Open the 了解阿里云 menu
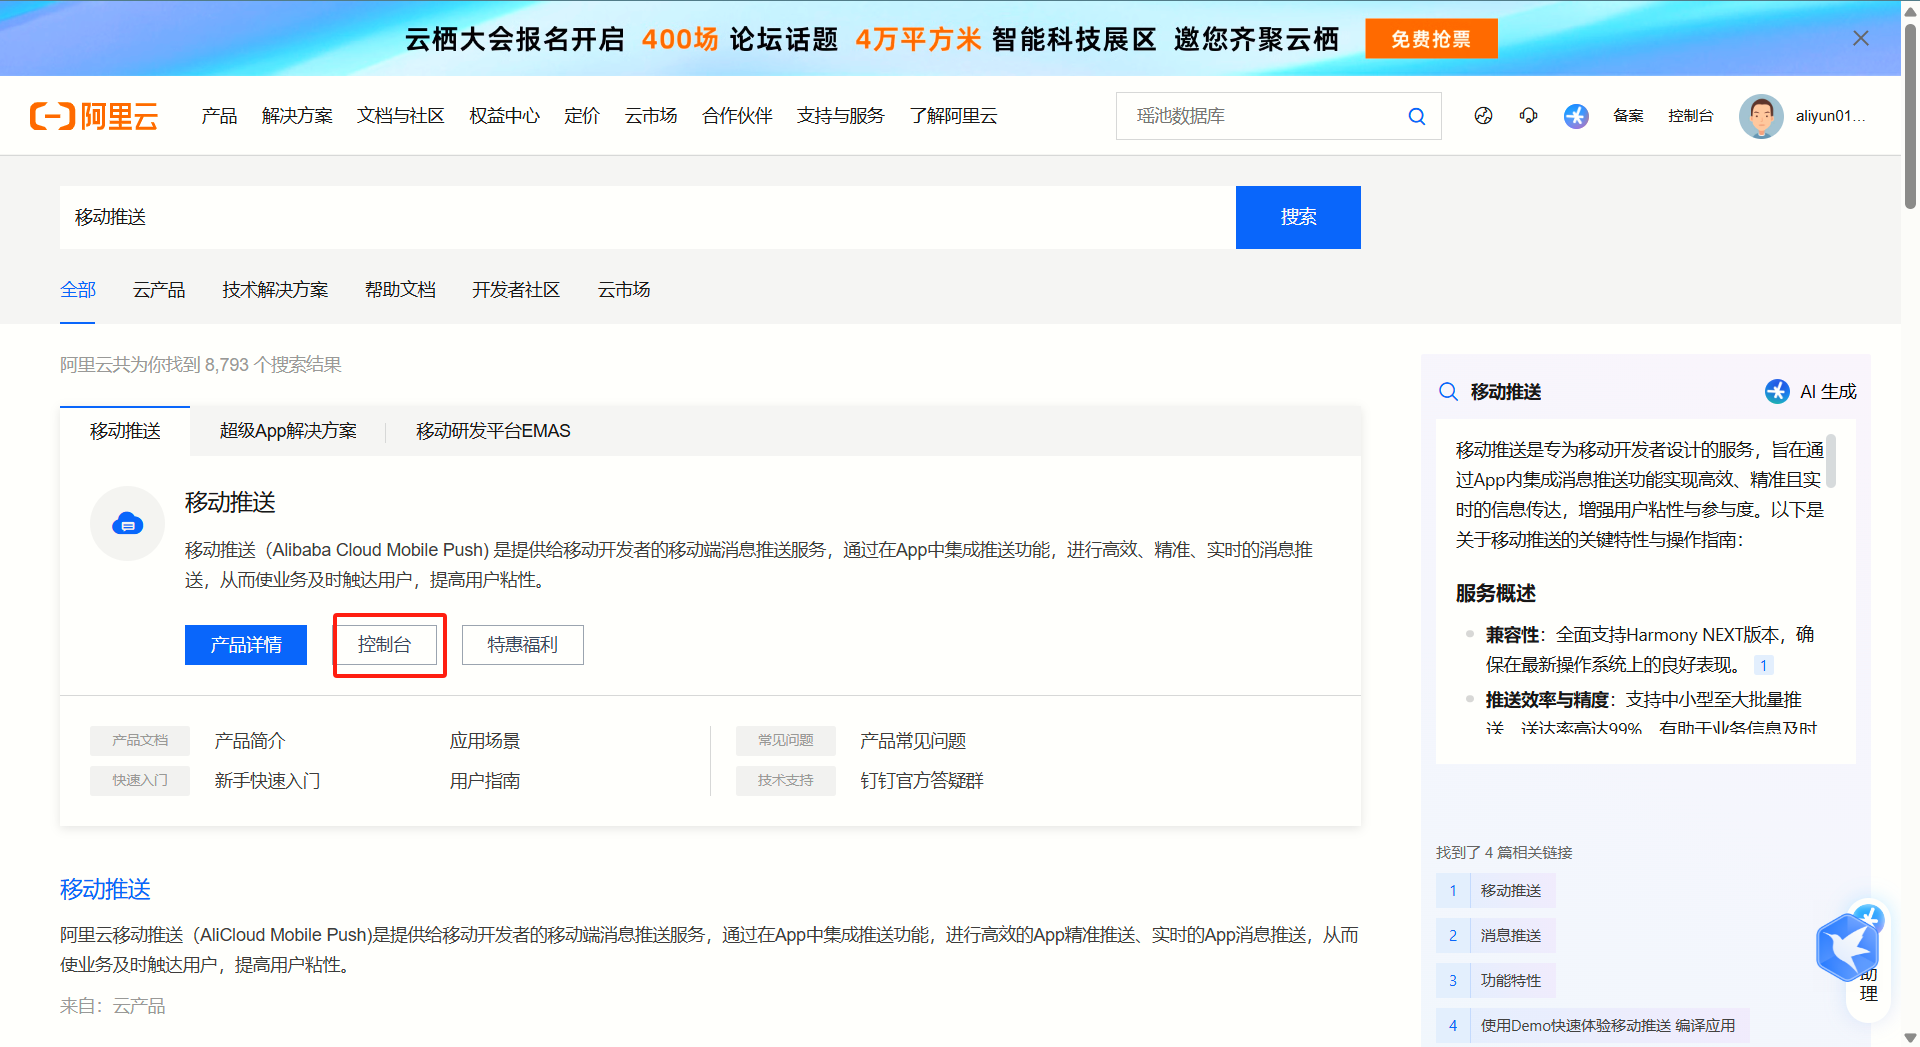This screenshot has height=1047, width=1920. pos(954,116)
